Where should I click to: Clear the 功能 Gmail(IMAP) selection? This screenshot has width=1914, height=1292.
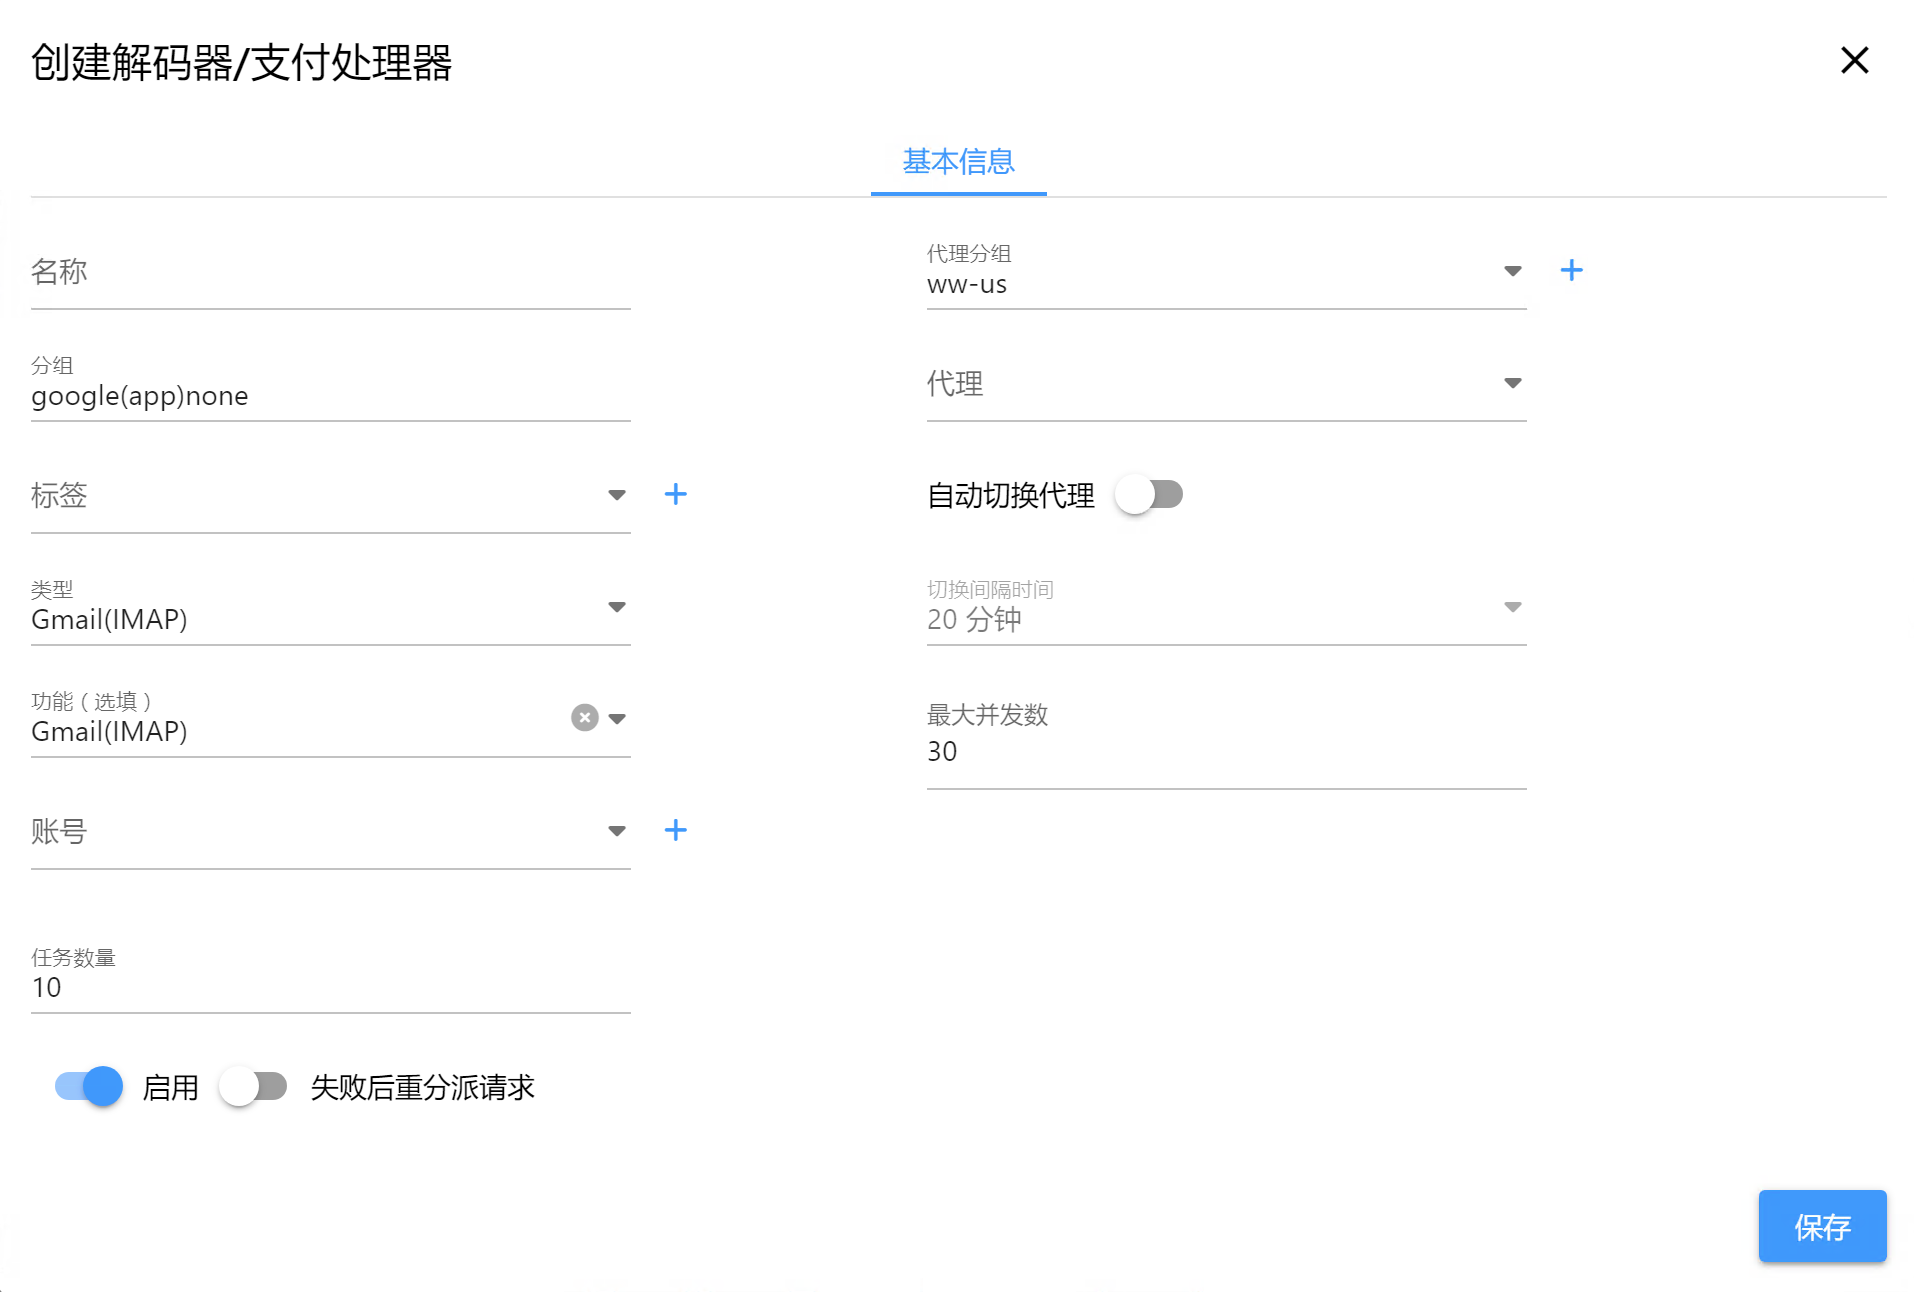coord(585,718)
